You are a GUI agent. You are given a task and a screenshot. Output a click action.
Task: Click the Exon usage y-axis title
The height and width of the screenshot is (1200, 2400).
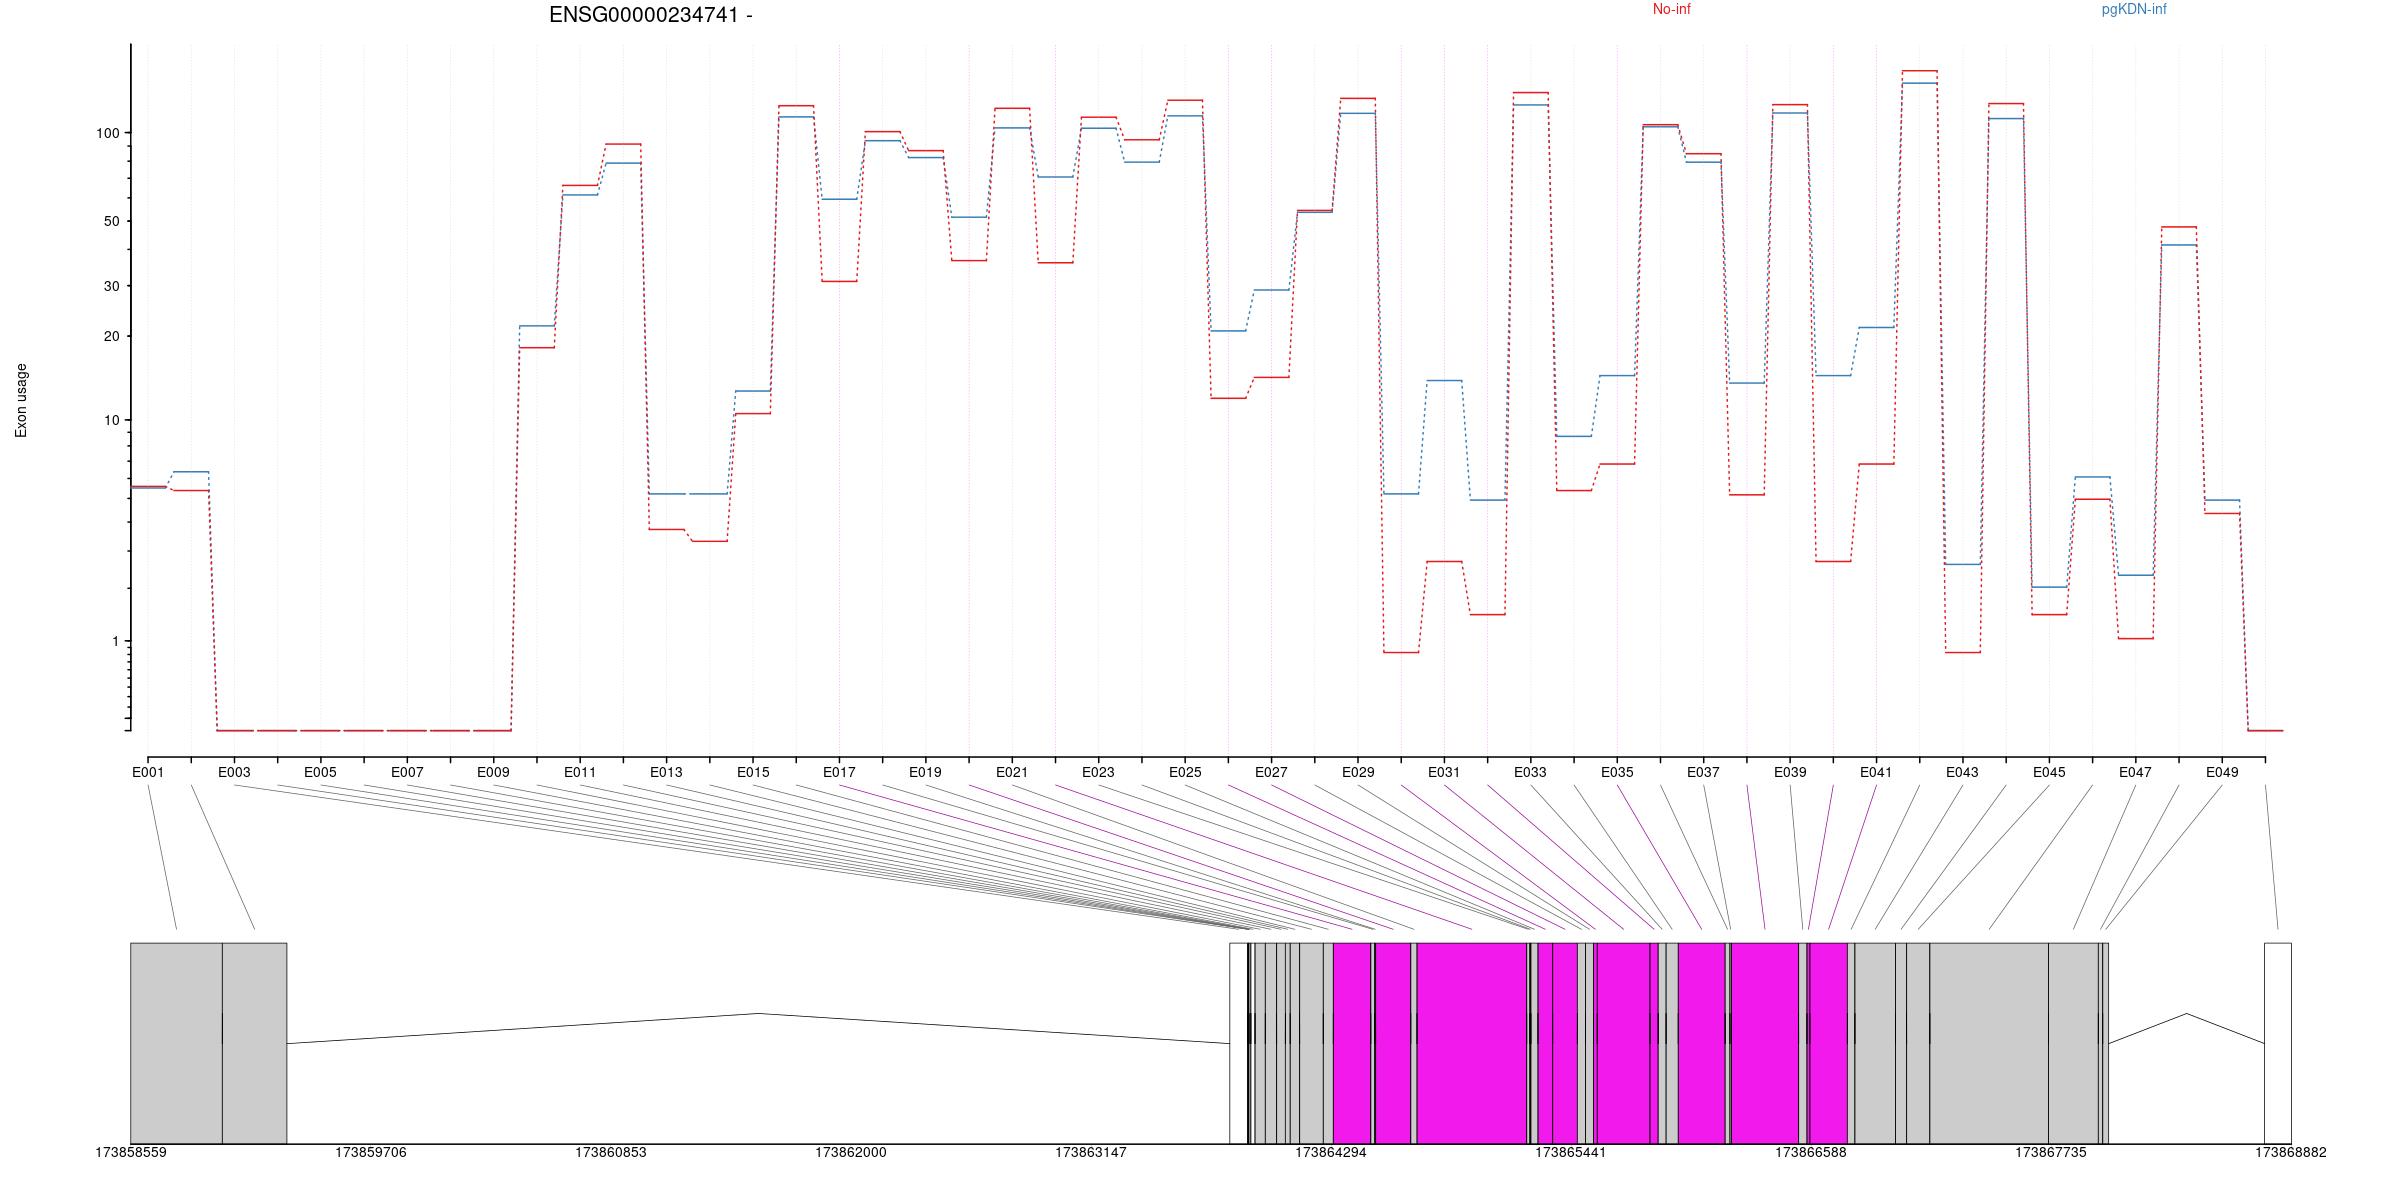(21, 400)
